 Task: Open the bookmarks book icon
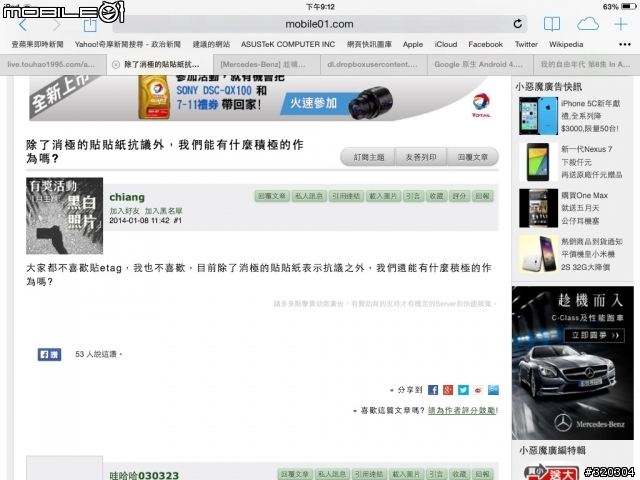click(x=551, y=24)
